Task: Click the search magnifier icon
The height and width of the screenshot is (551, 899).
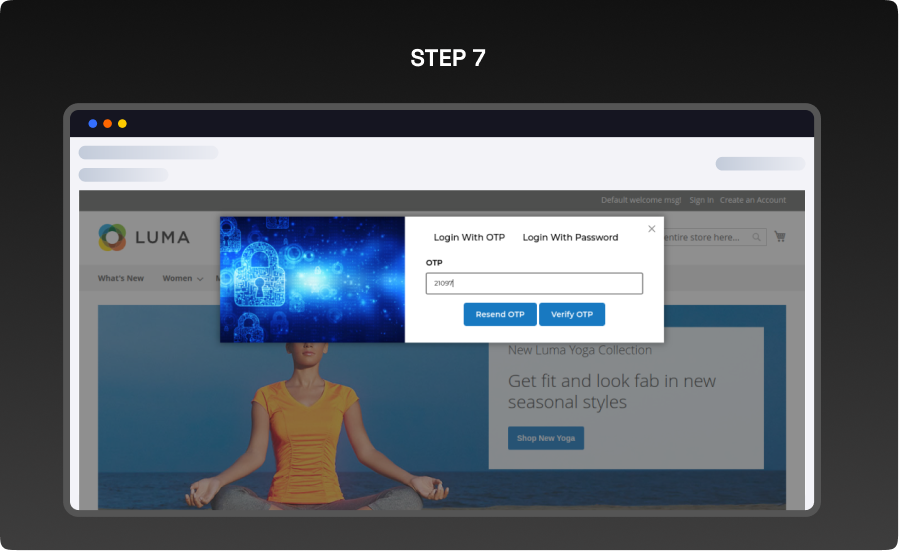Action: coord(757,237)
